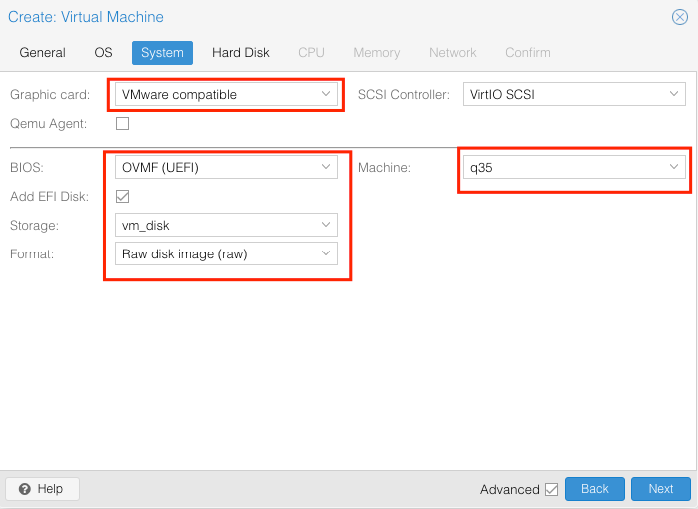
Task: Click the vm_disk storage field
Action: point(226,225)
